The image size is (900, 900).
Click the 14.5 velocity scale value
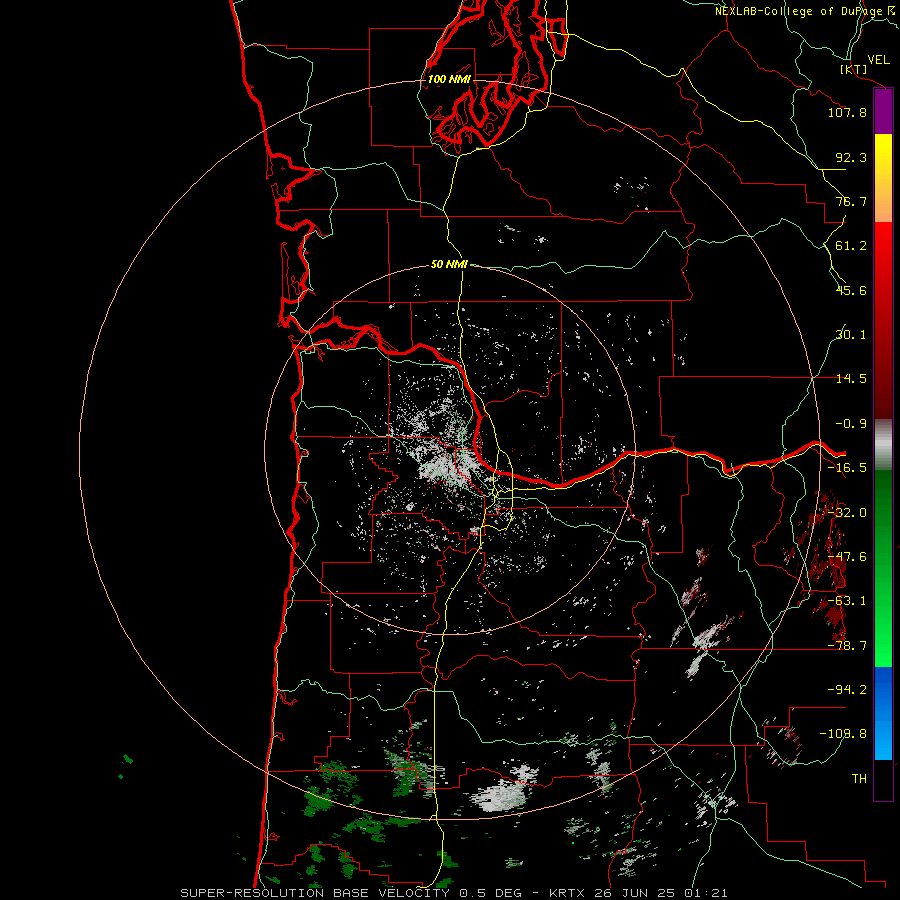point(851,379)
